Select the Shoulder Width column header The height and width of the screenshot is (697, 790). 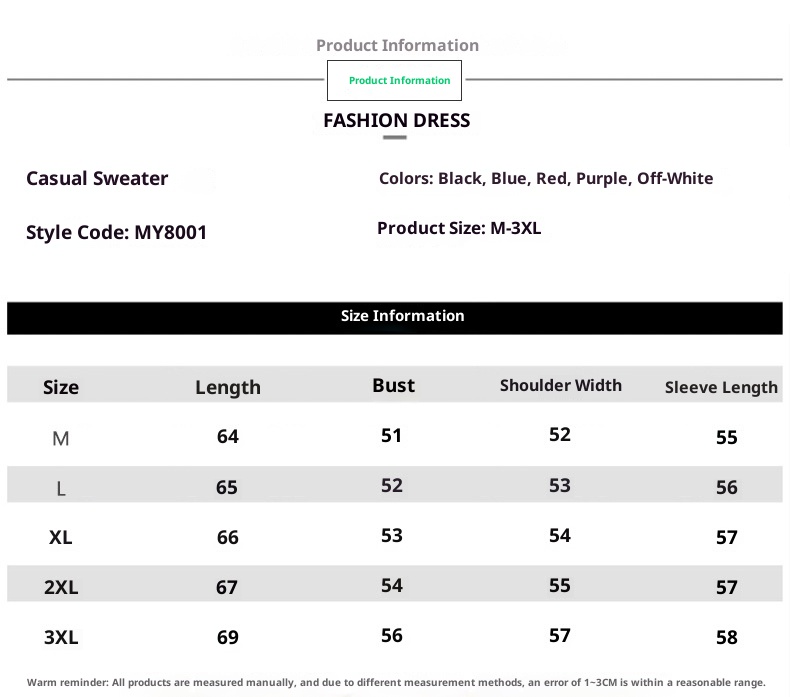[x=560, y=385]
